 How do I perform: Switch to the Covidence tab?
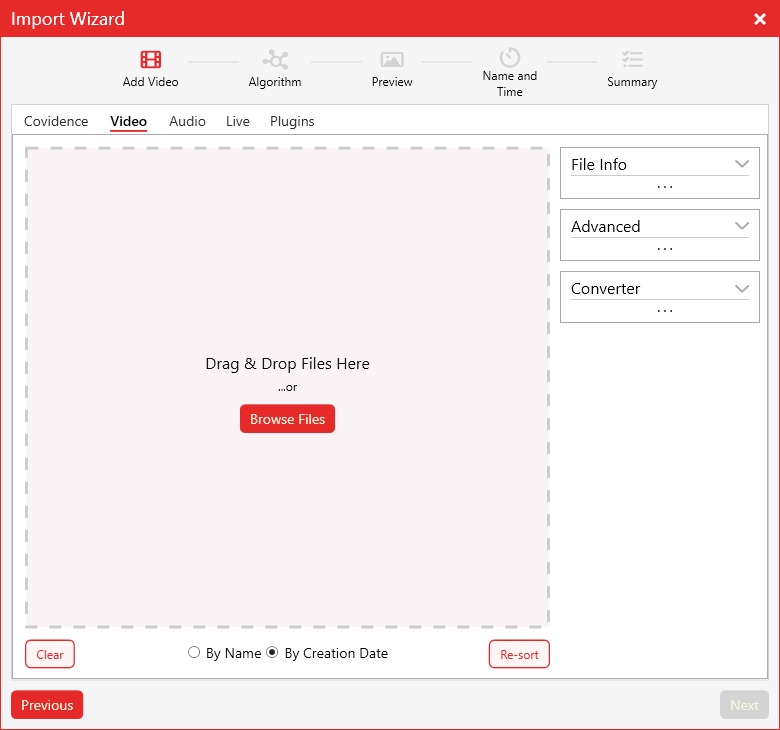click(x=56, y=121)
